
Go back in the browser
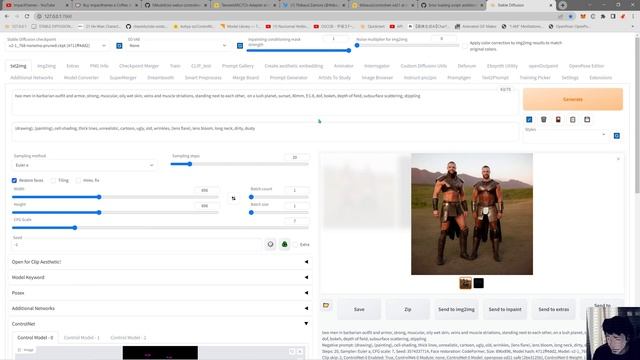click(7, 16)
